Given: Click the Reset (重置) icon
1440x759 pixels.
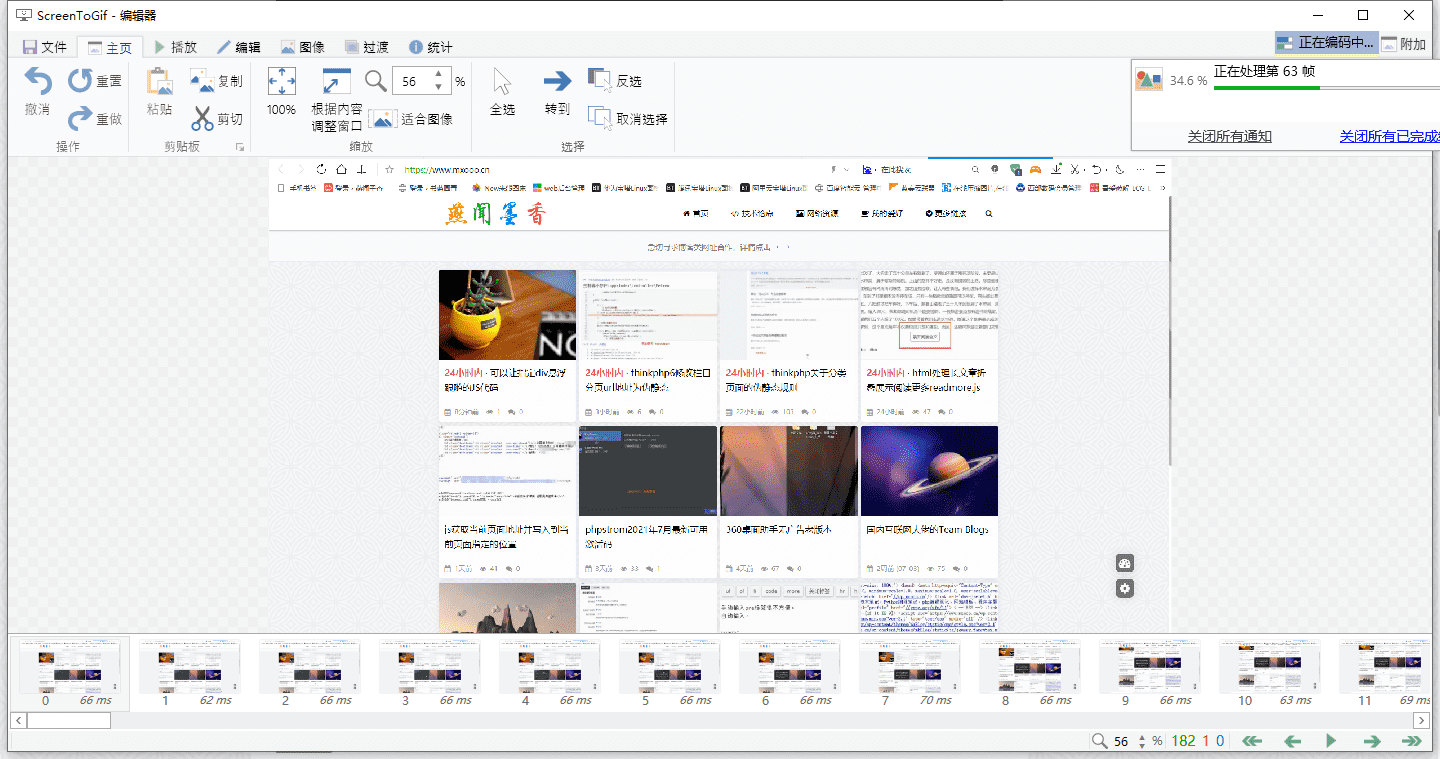Looking at the screenshot, I should [80, 81].
